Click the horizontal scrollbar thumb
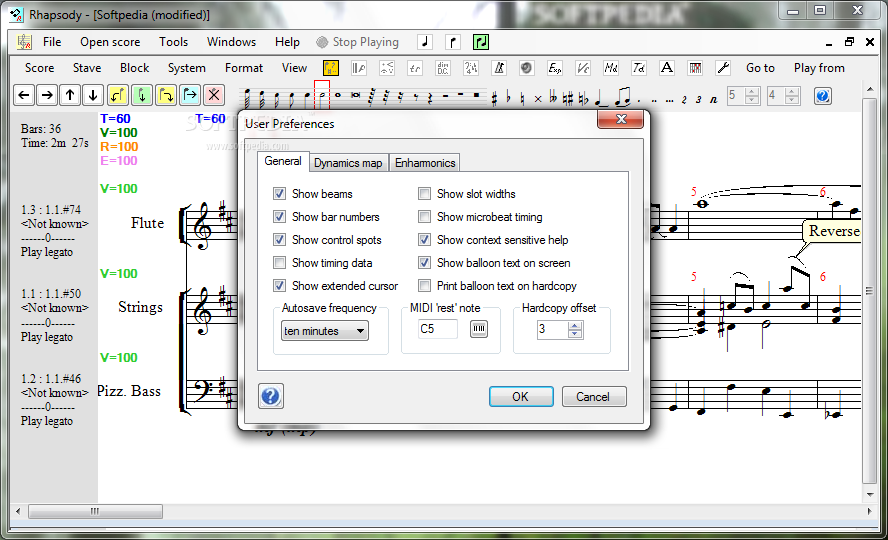This screenshot has height=540, width=888. (95, 511)
